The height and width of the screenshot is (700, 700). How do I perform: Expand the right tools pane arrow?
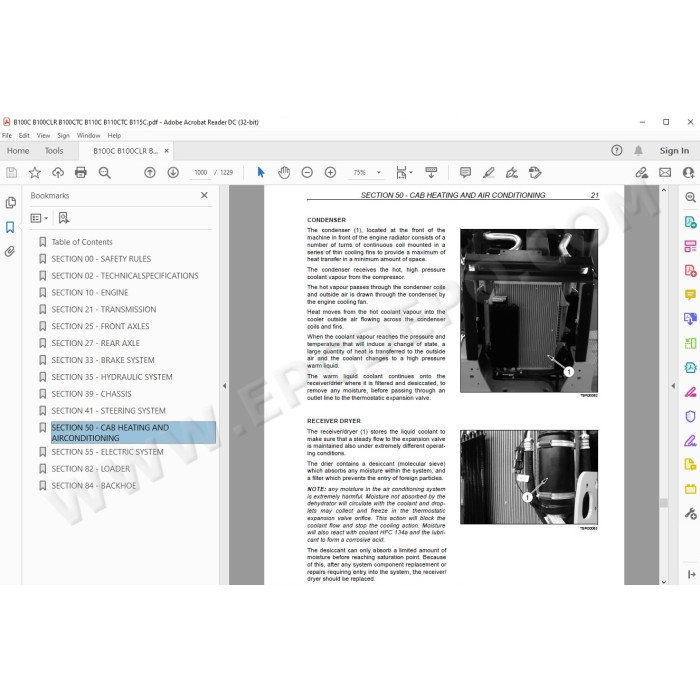click(x=673, y=386)
